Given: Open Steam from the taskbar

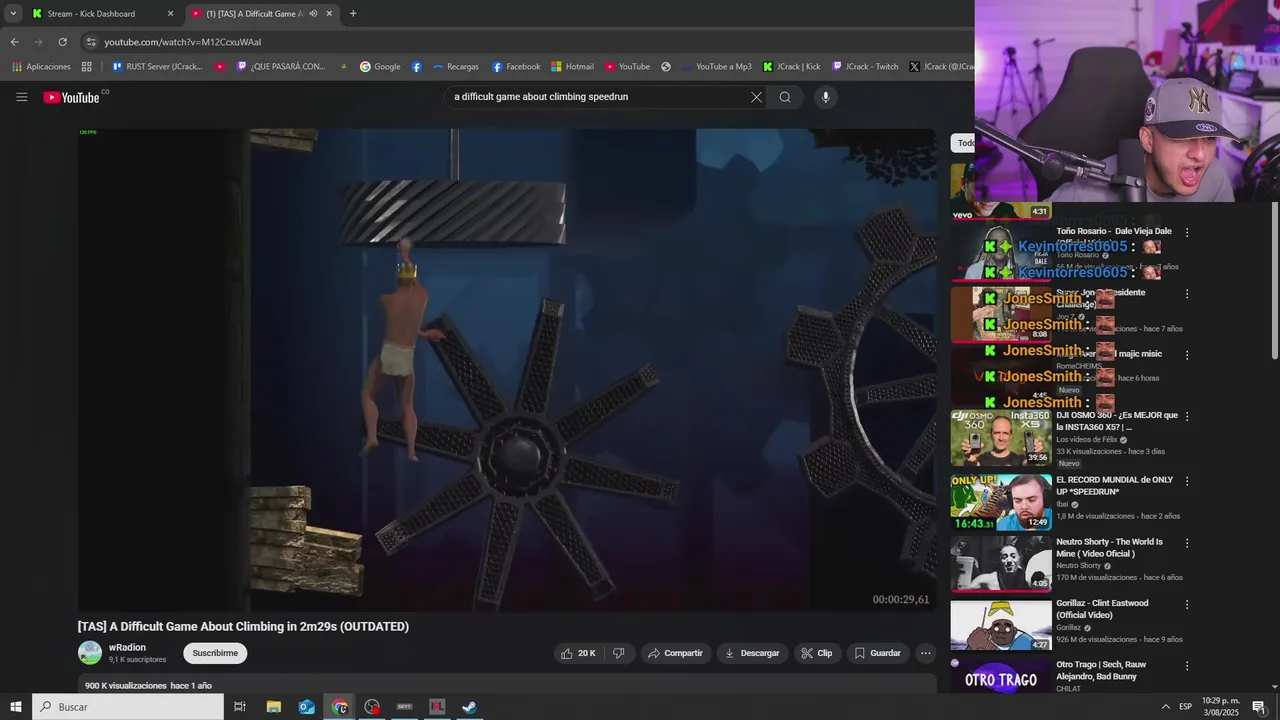Looking at the screenshot, I should coord(469,707).
